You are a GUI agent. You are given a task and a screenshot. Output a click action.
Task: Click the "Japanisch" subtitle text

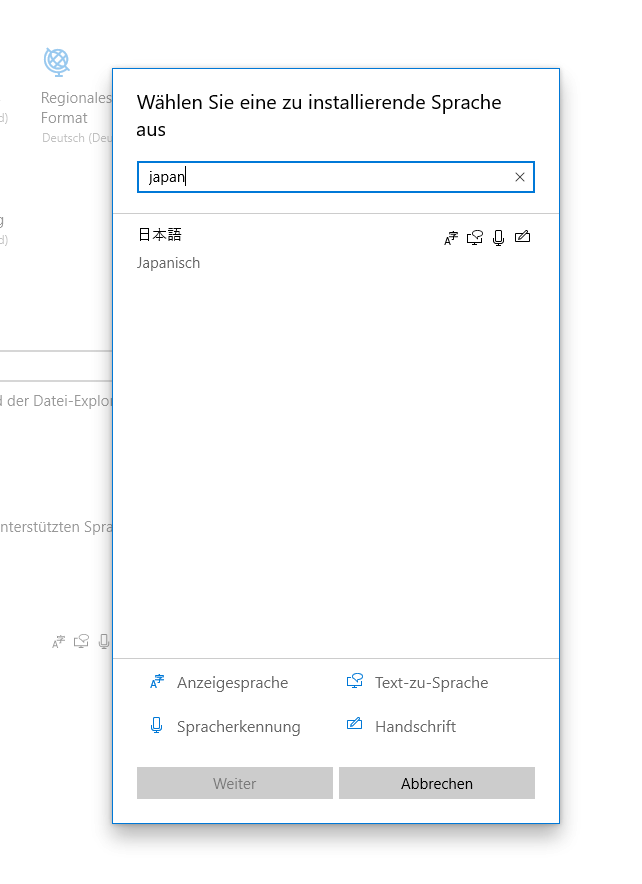coord(169,263)
